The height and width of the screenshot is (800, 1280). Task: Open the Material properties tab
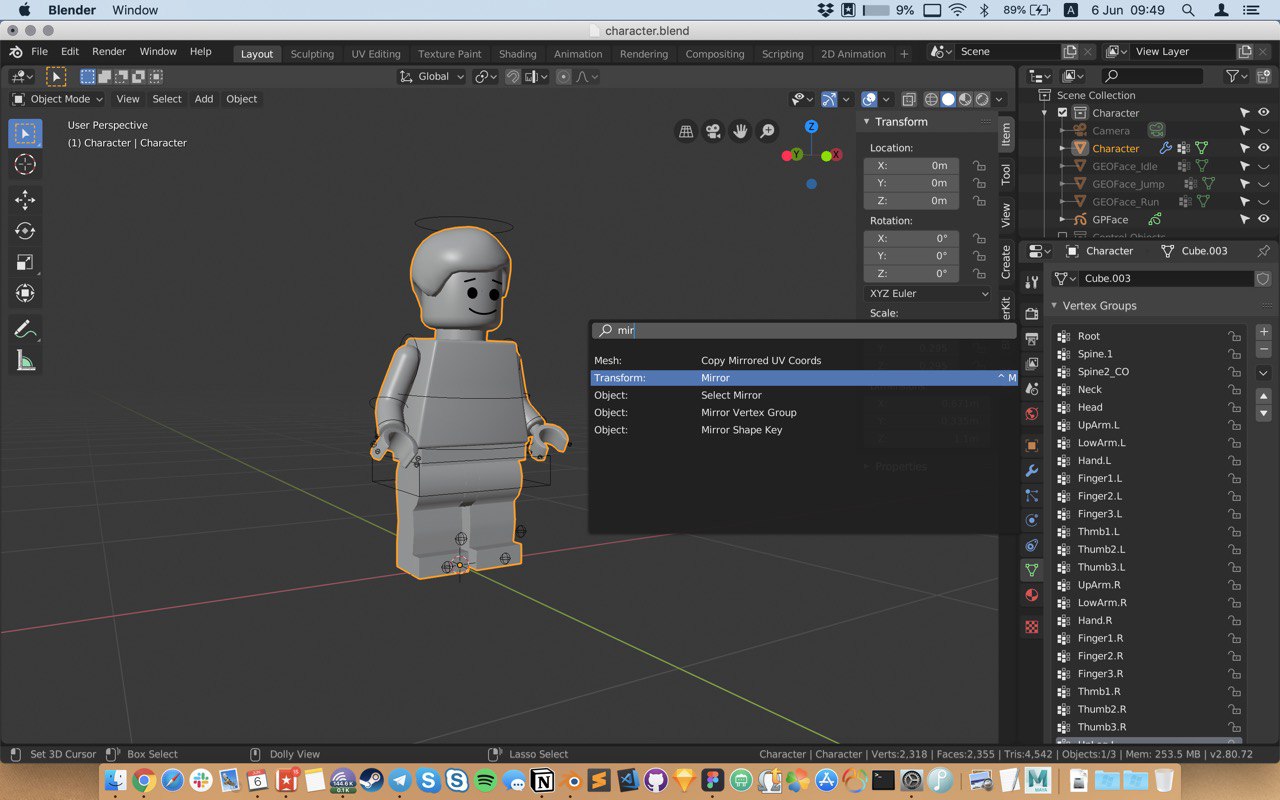[1032, 595]
